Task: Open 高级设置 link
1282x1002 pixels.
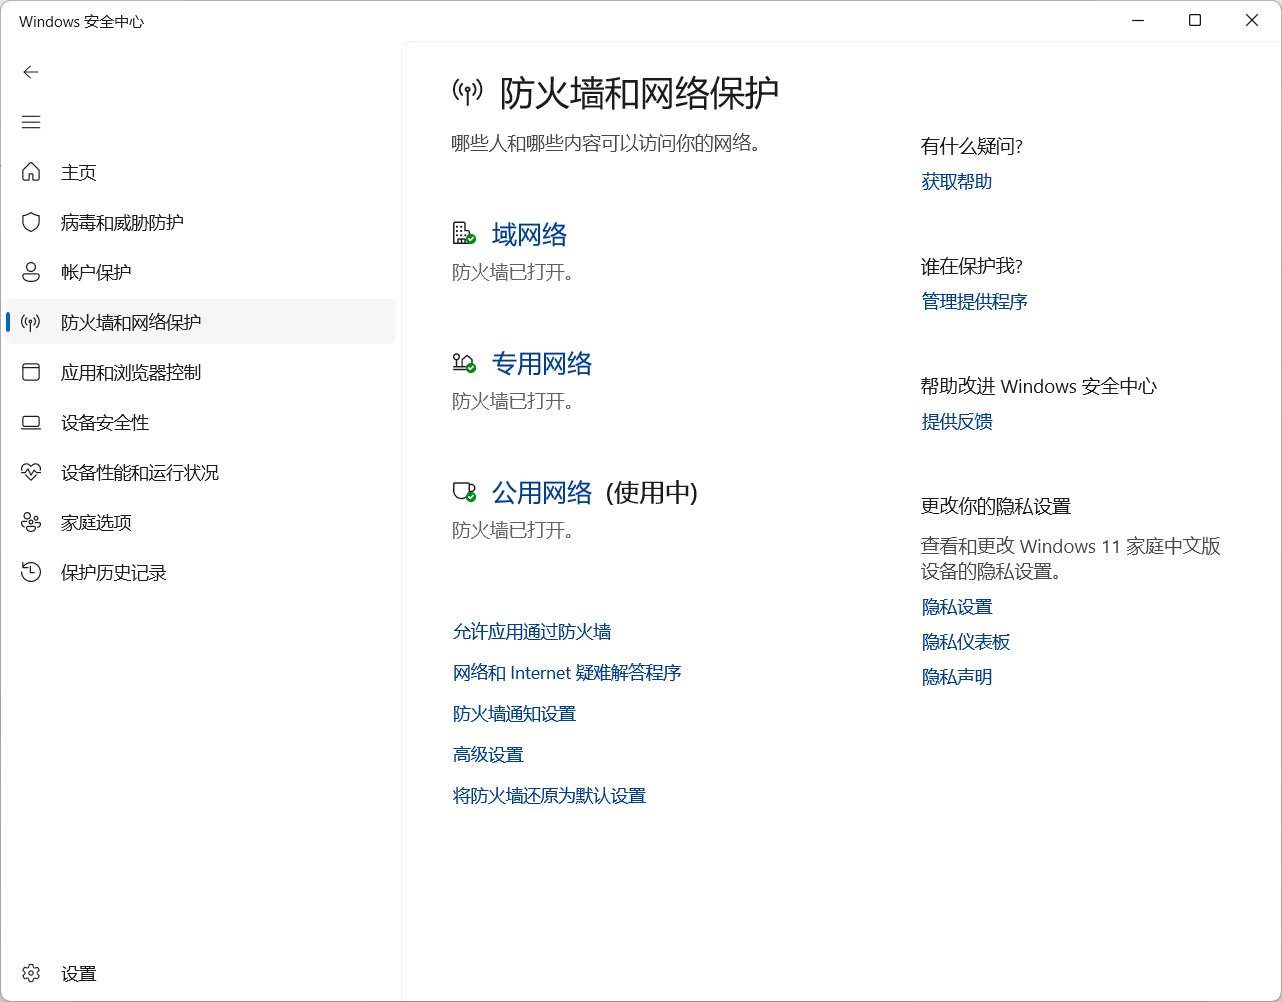Action: 488,755
